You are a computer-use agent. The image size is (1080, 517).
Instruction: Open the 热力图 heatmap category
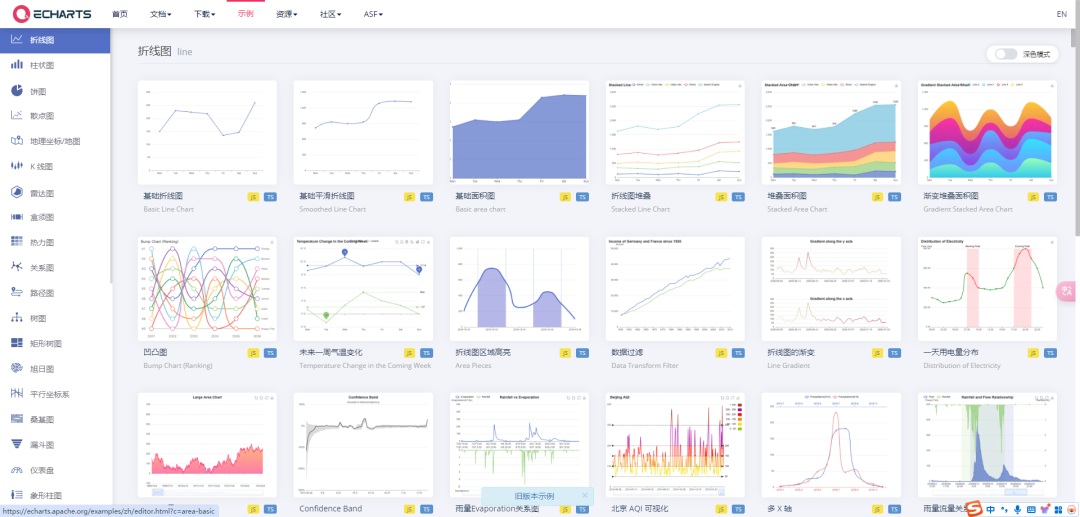55,242
